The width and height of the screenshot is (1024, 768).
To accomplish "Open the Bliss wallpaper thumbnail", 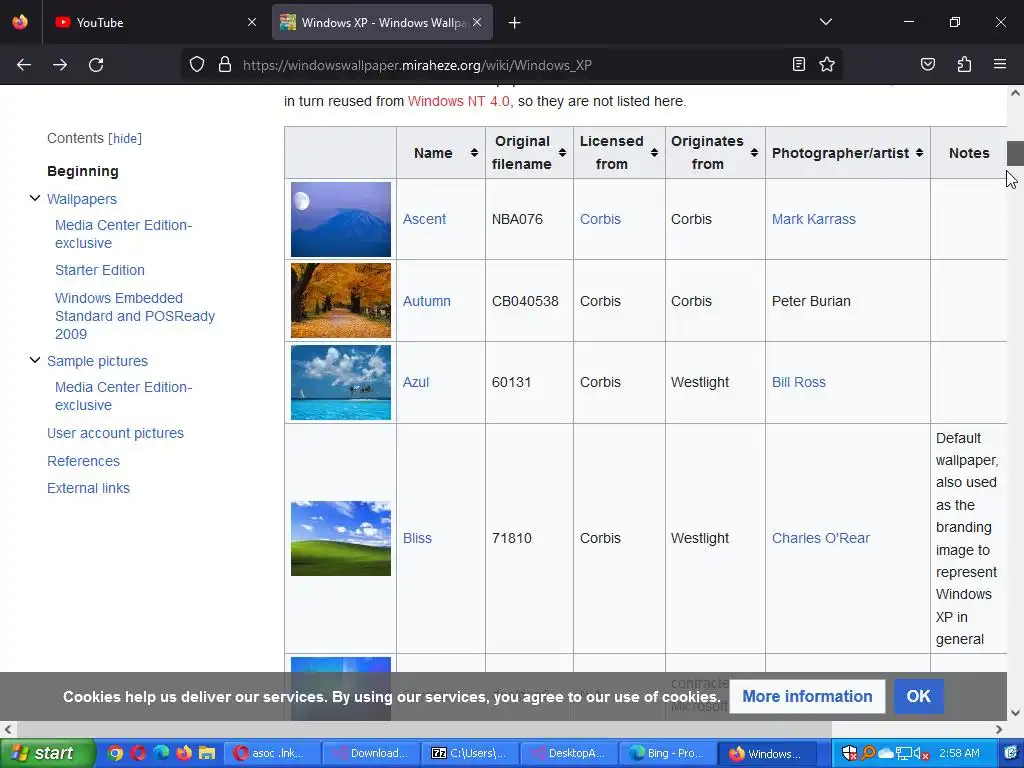I will tap(341, 538).
